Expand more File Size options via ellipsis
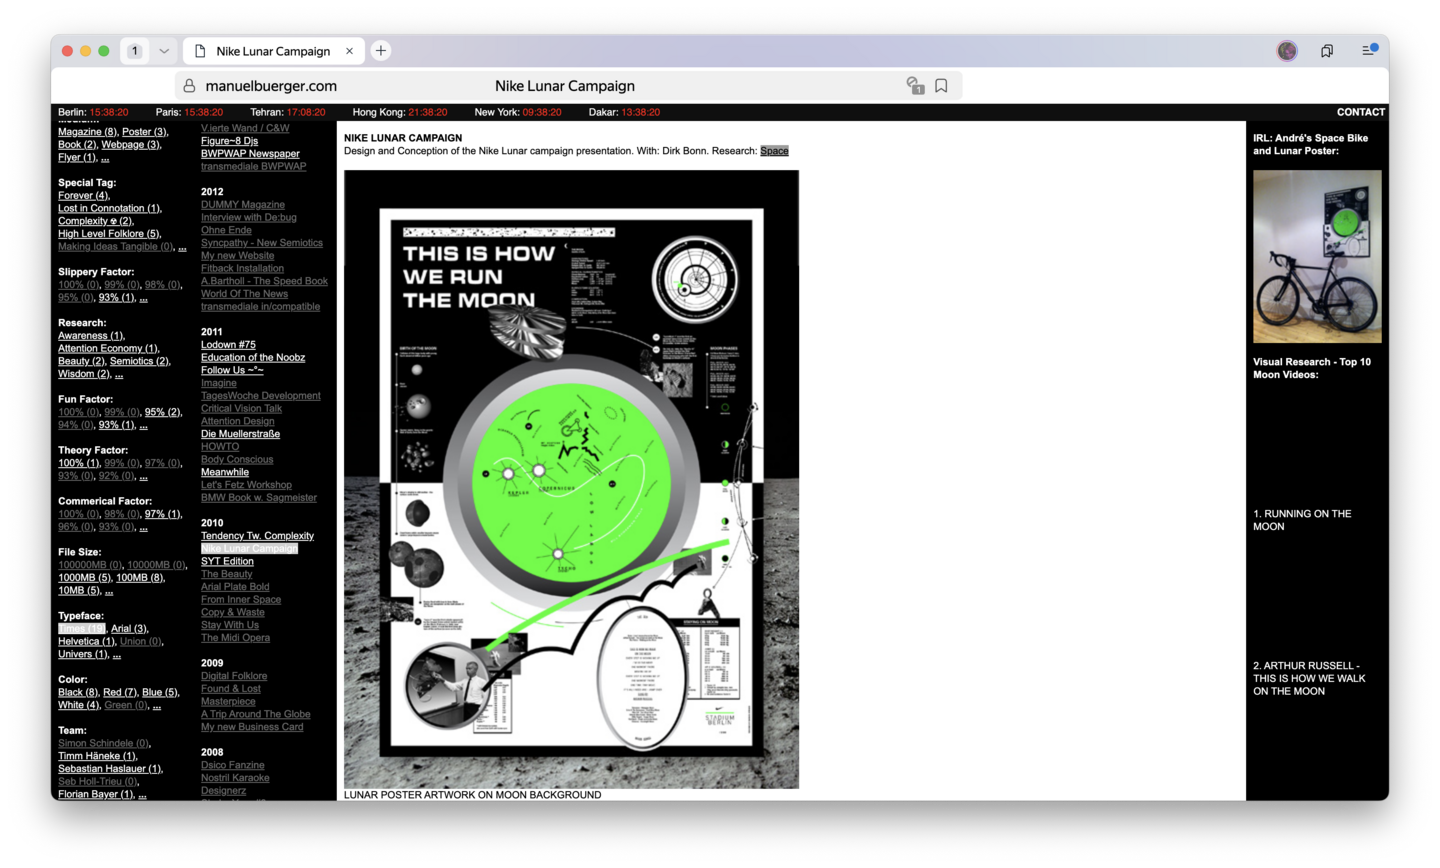This screenshot has height=868, width=1440. [109, 591]
